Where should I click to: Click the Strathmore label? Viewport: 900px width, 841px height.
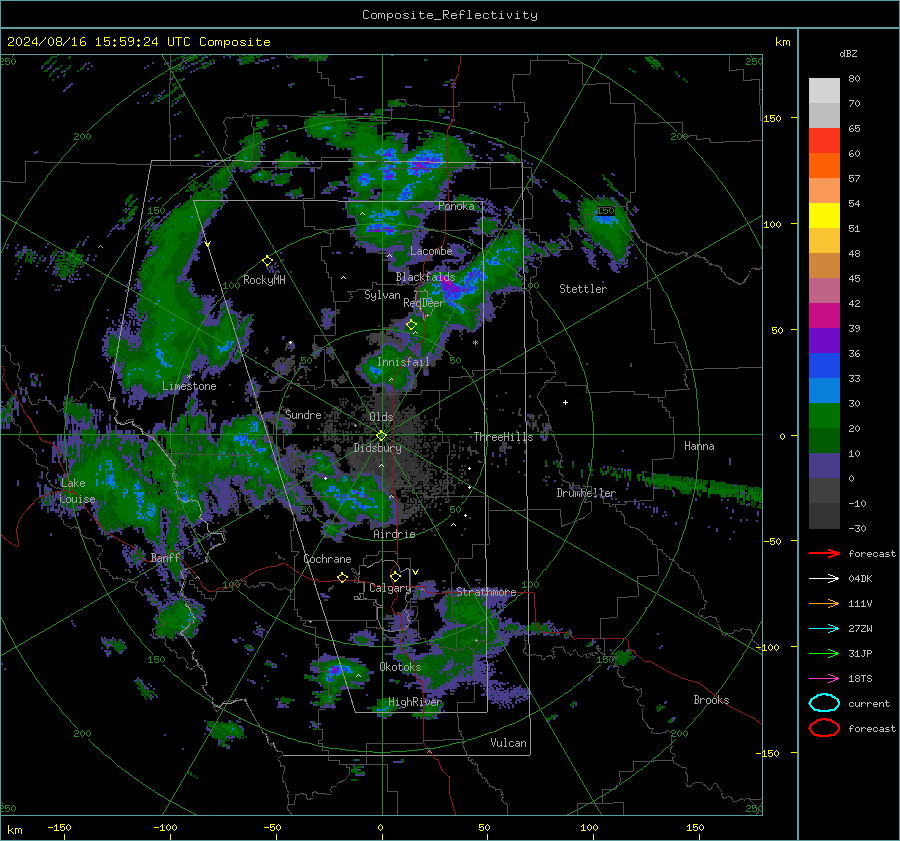(x=486, y=592)
